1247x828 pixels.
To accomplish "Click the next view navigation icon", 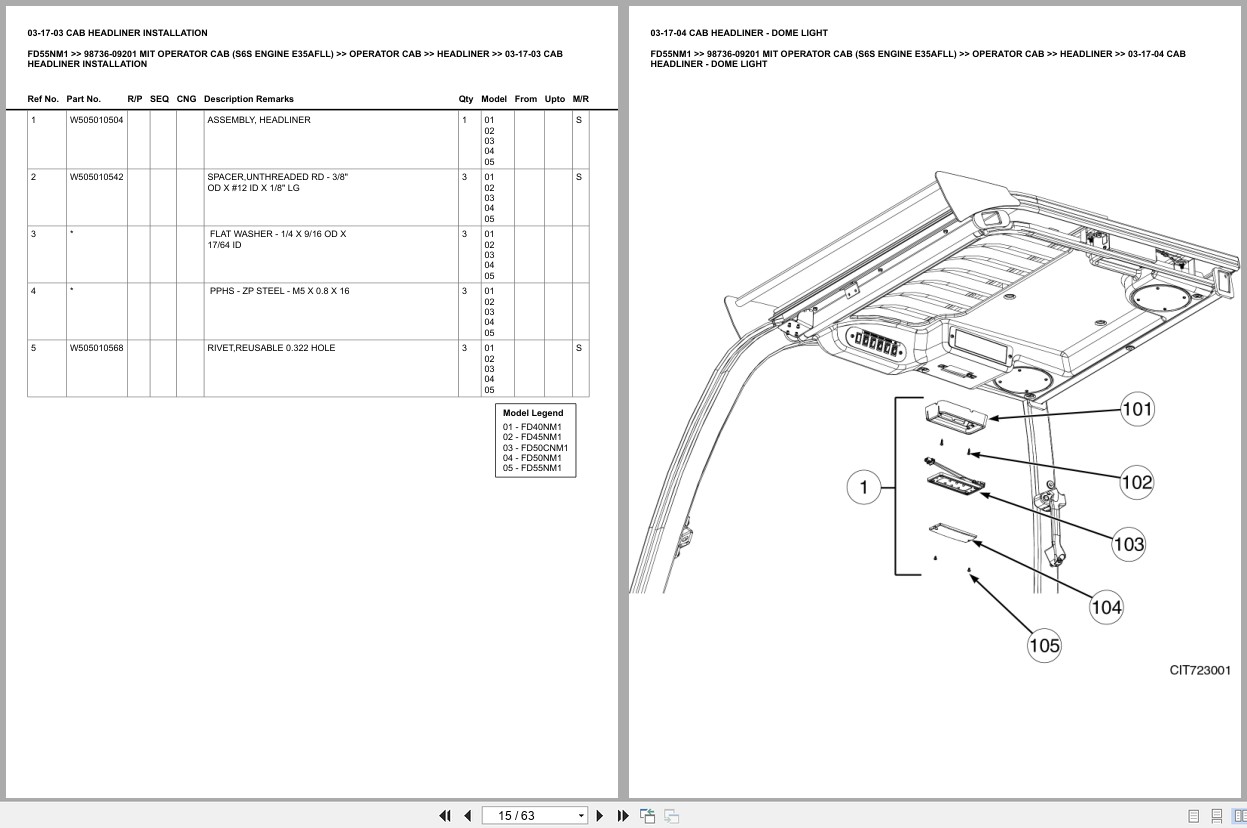I will coord(672,815).
